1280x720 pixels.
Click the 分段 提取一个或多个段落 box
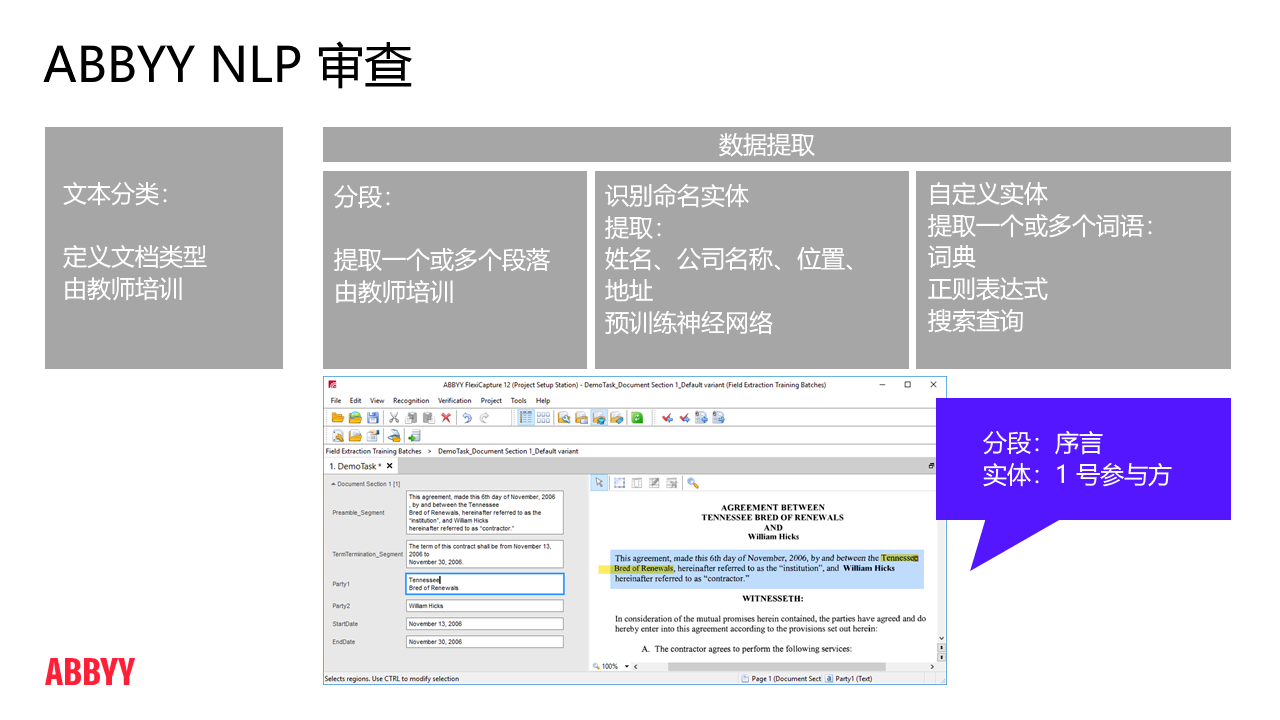[x=455, y=270]
